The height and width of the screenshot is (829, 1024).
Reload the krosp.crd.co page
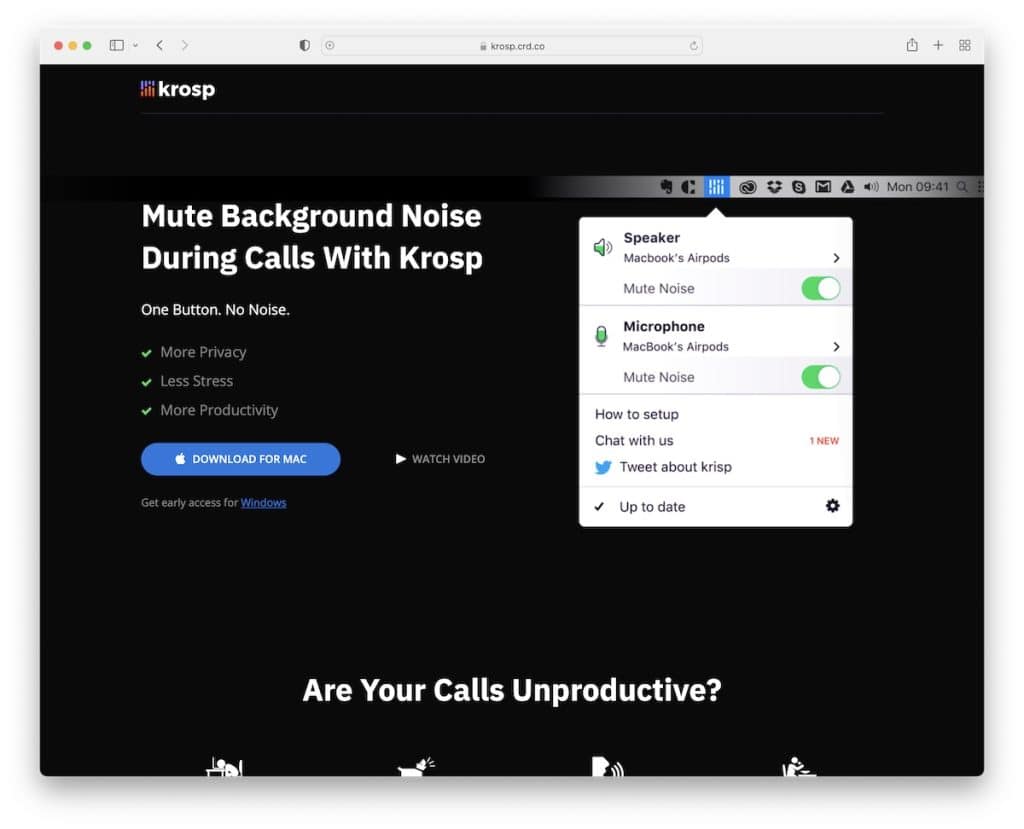(x=694, y=46)
